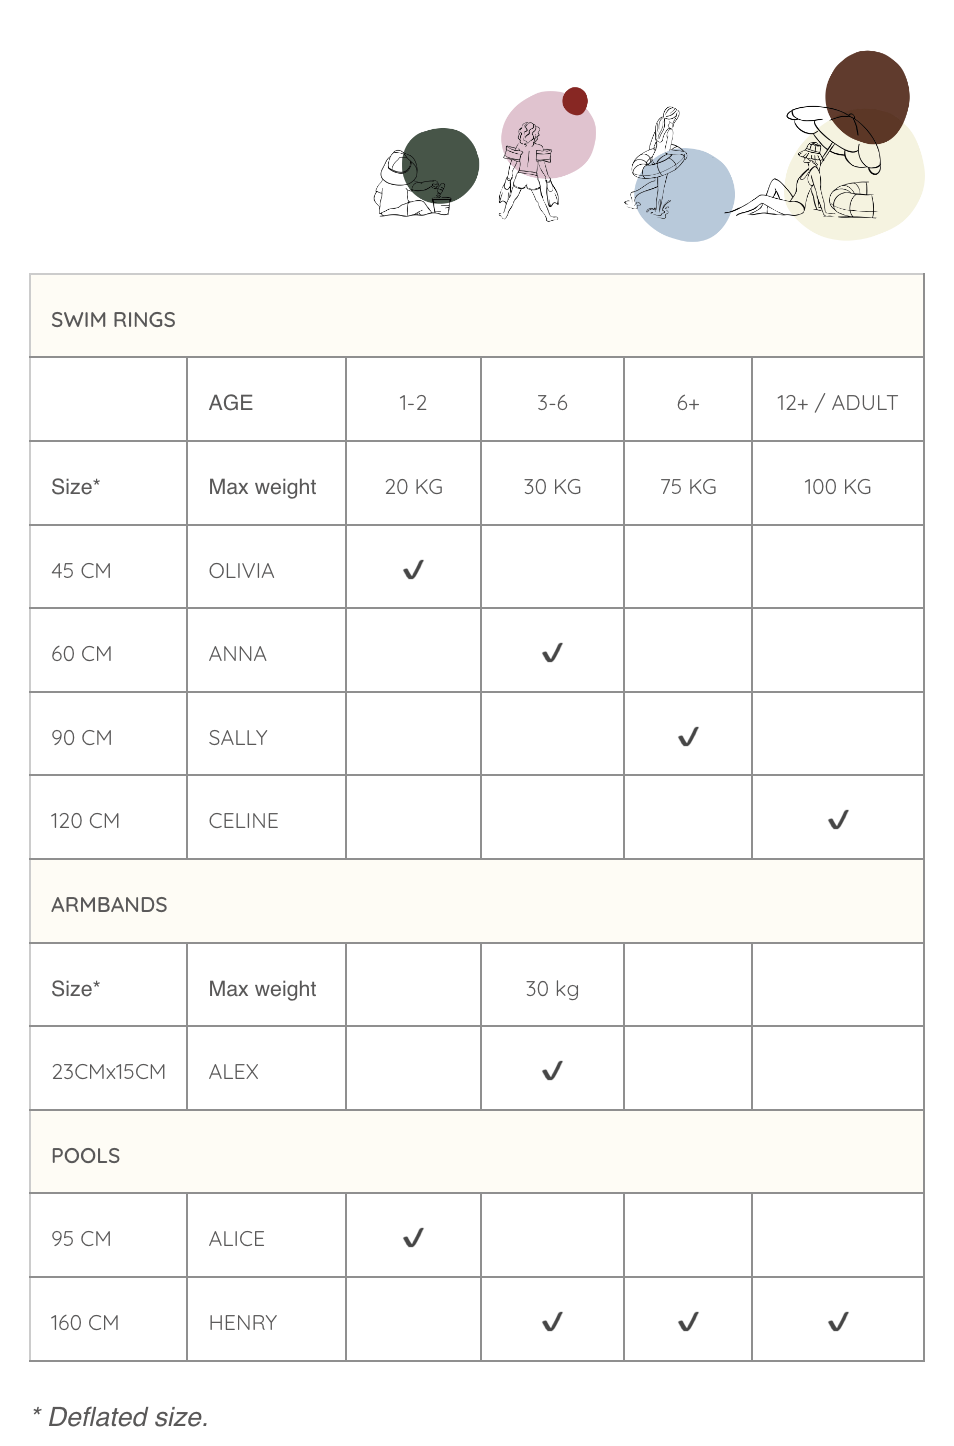
Task: Click the 12+ / ADULT age column header
Action: pyautogui.click(x=837, y=403)
